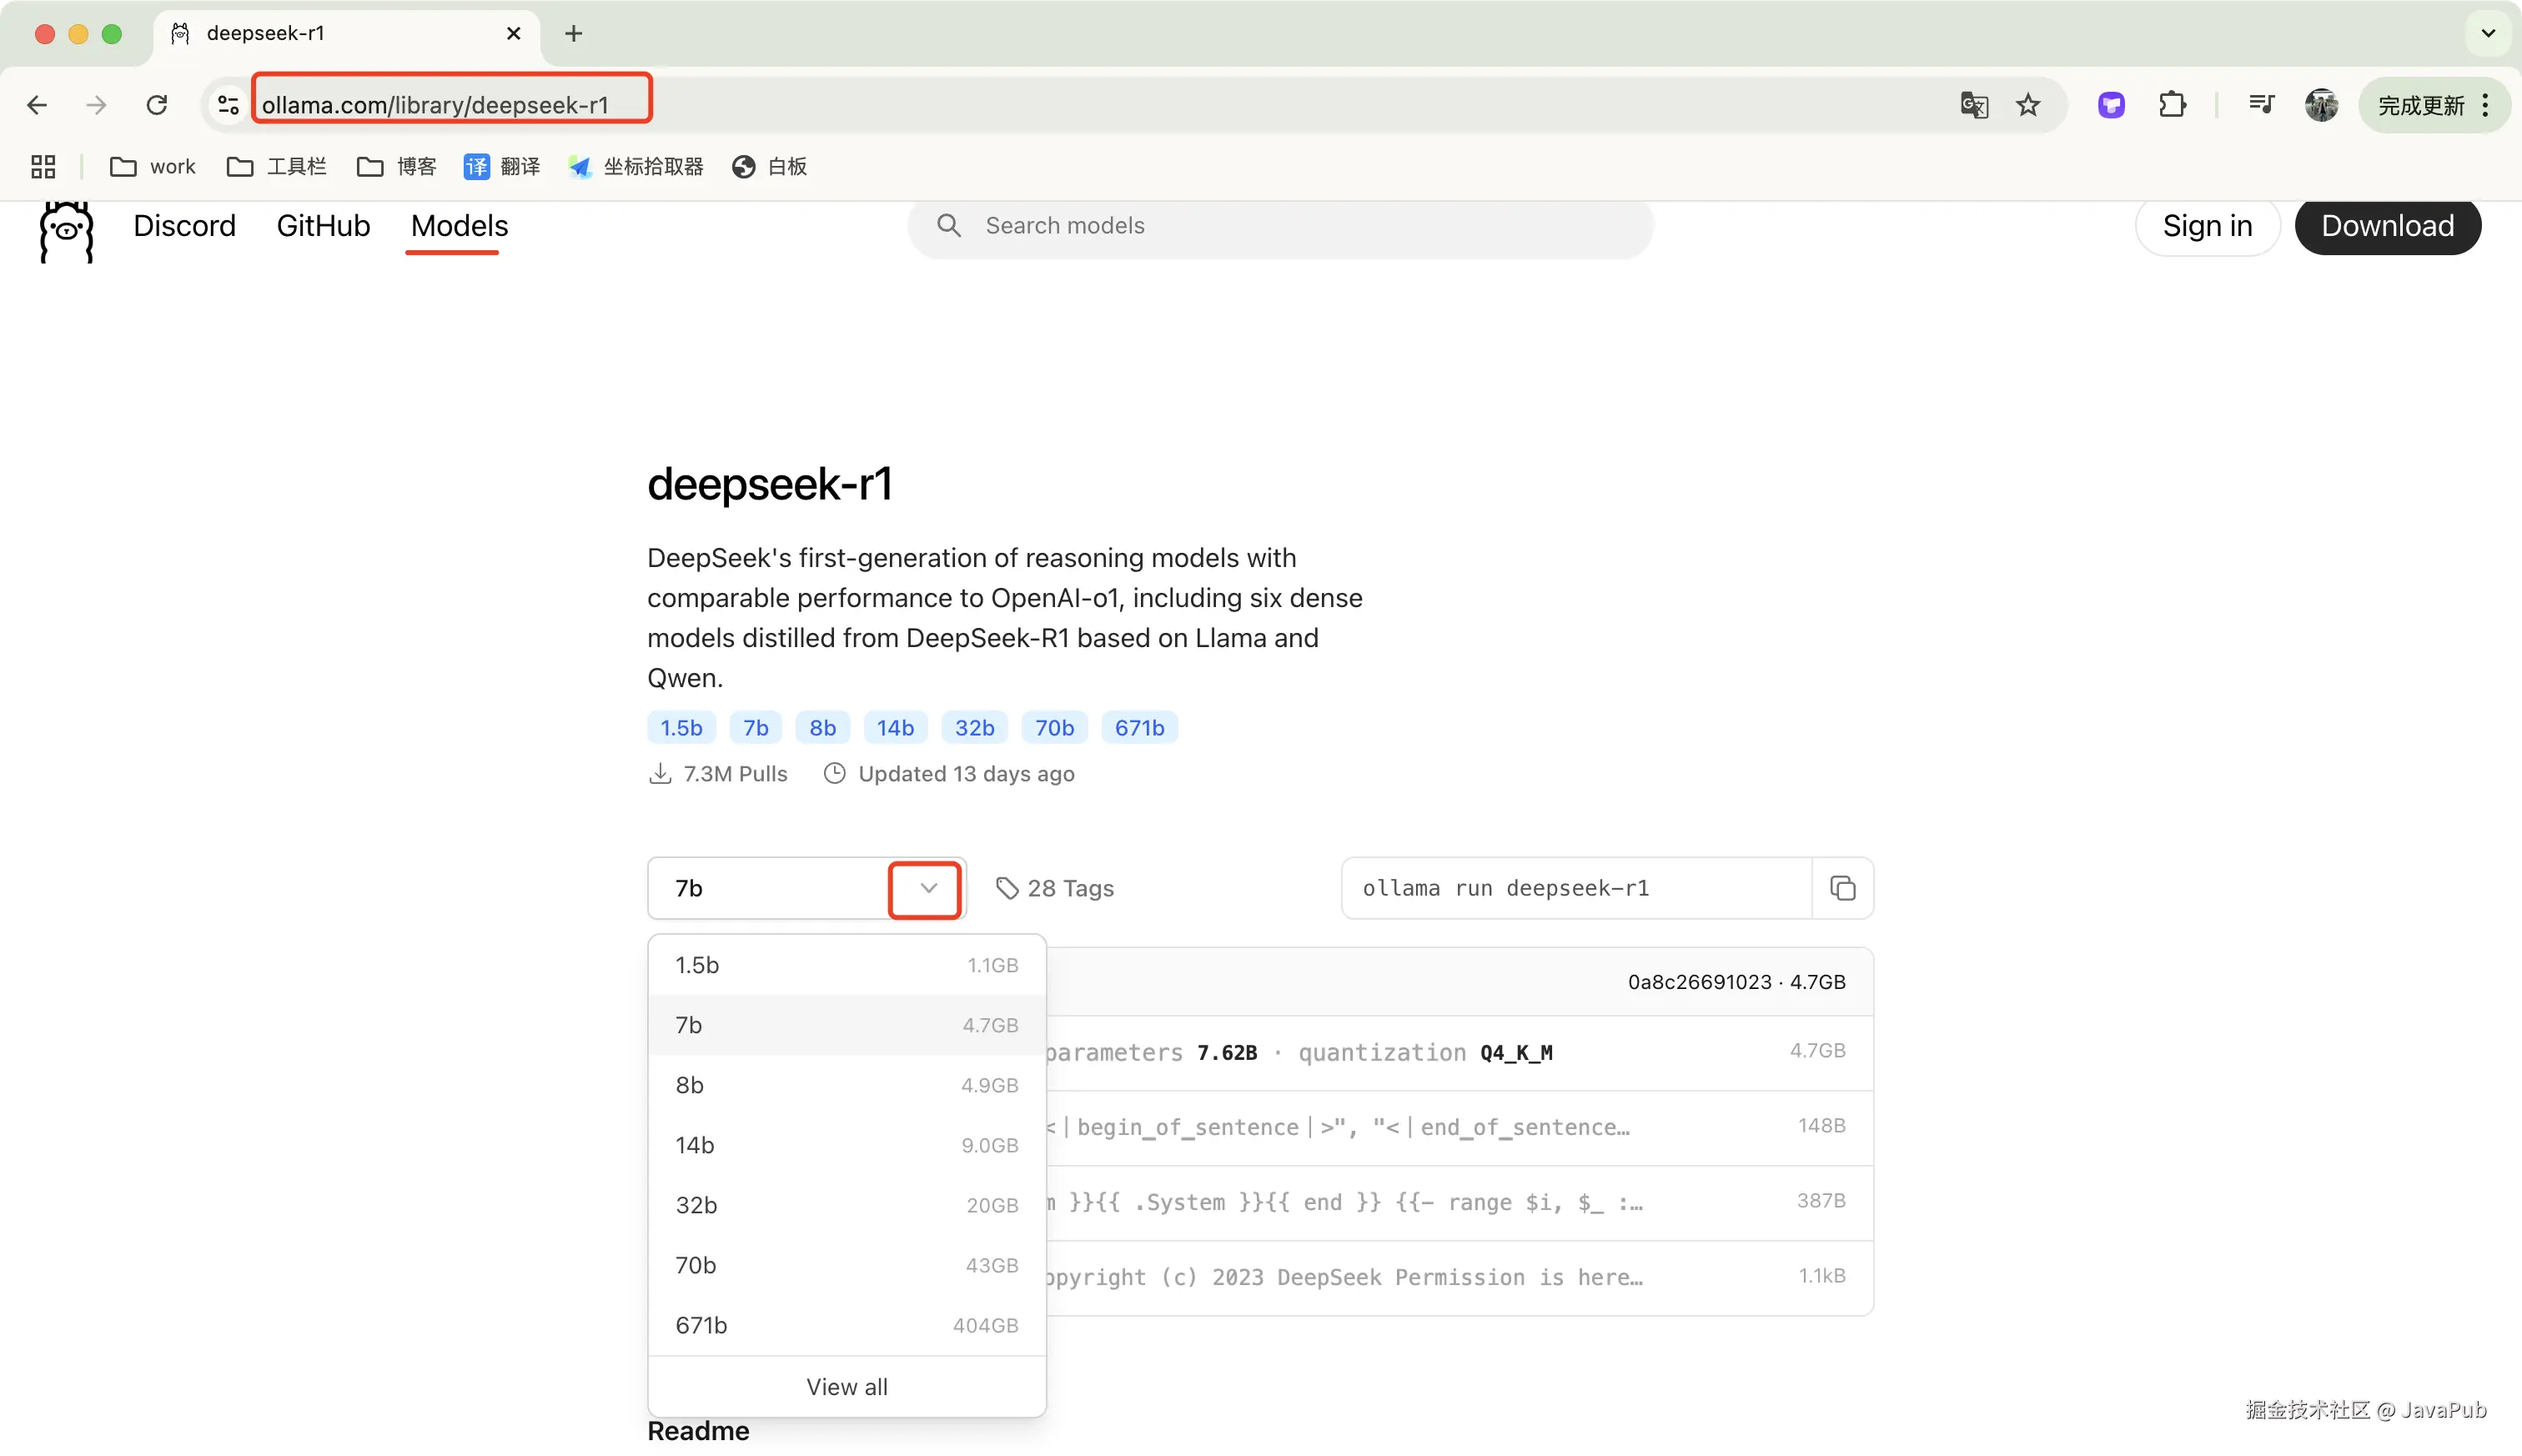
Task: Open the Models navigation tab
Action: tap(459, 226)
